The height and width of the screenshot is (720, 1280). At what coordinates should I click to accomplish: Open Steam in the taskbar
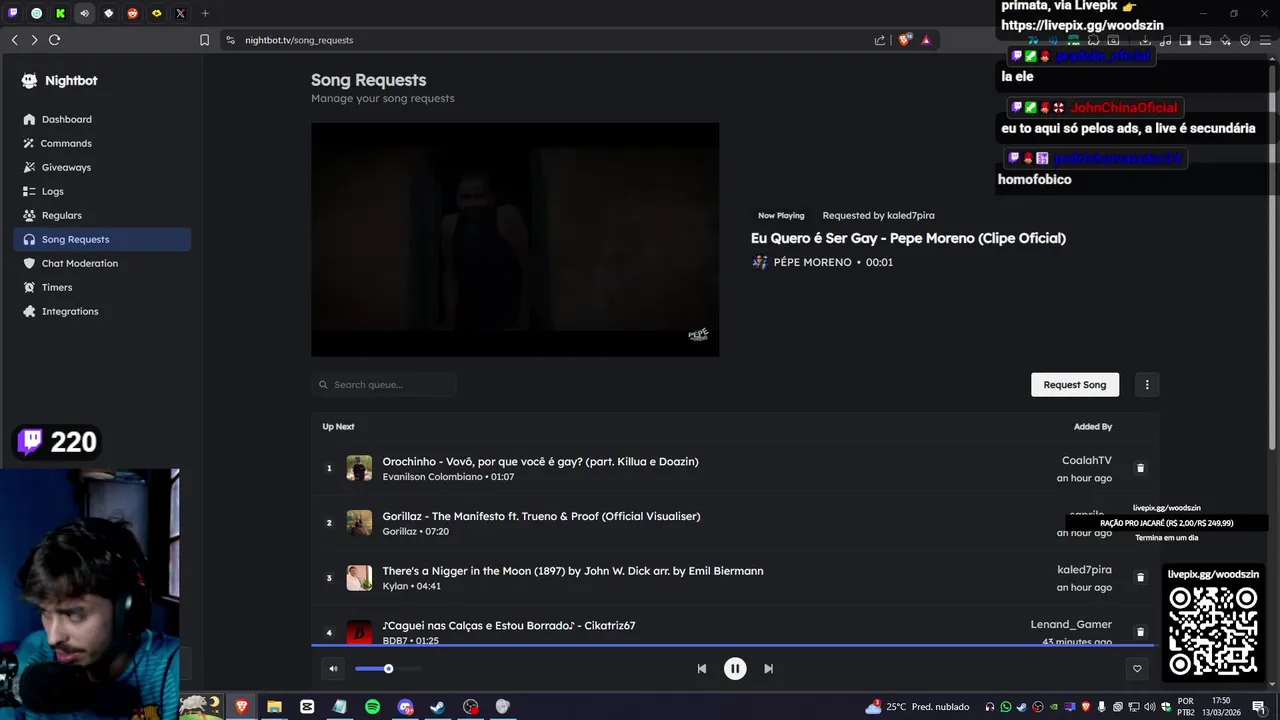coord(437,707)
